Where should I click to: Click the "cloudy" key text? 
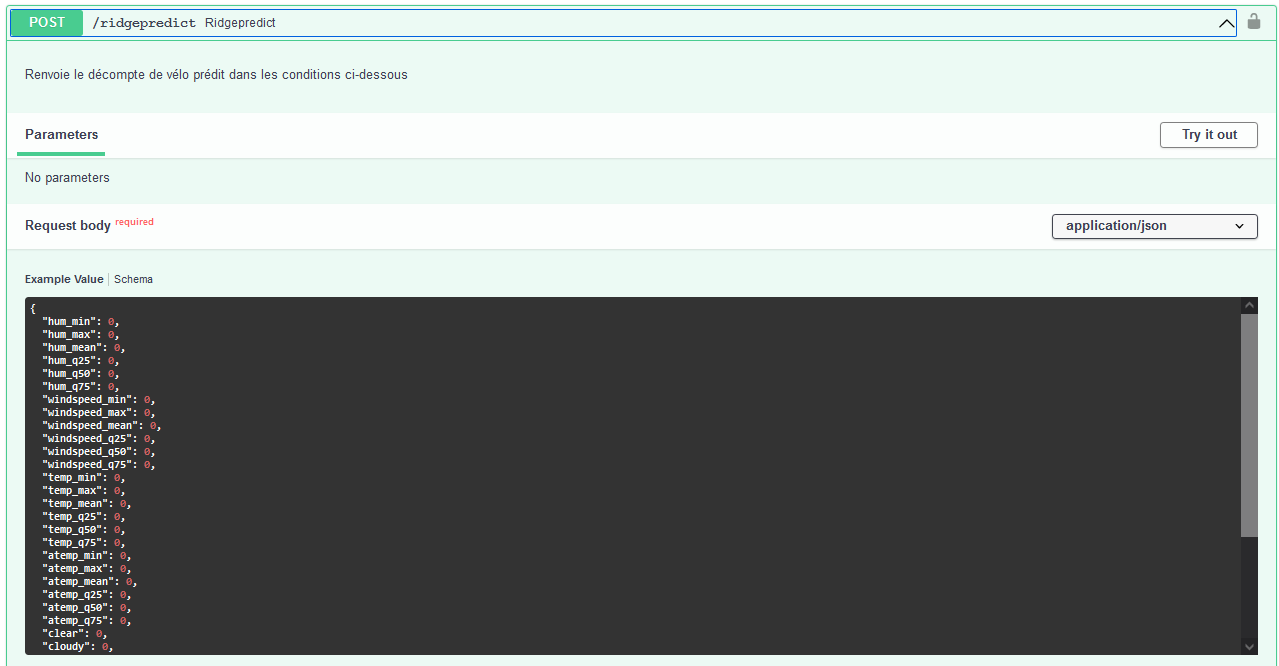pos(66,647)
